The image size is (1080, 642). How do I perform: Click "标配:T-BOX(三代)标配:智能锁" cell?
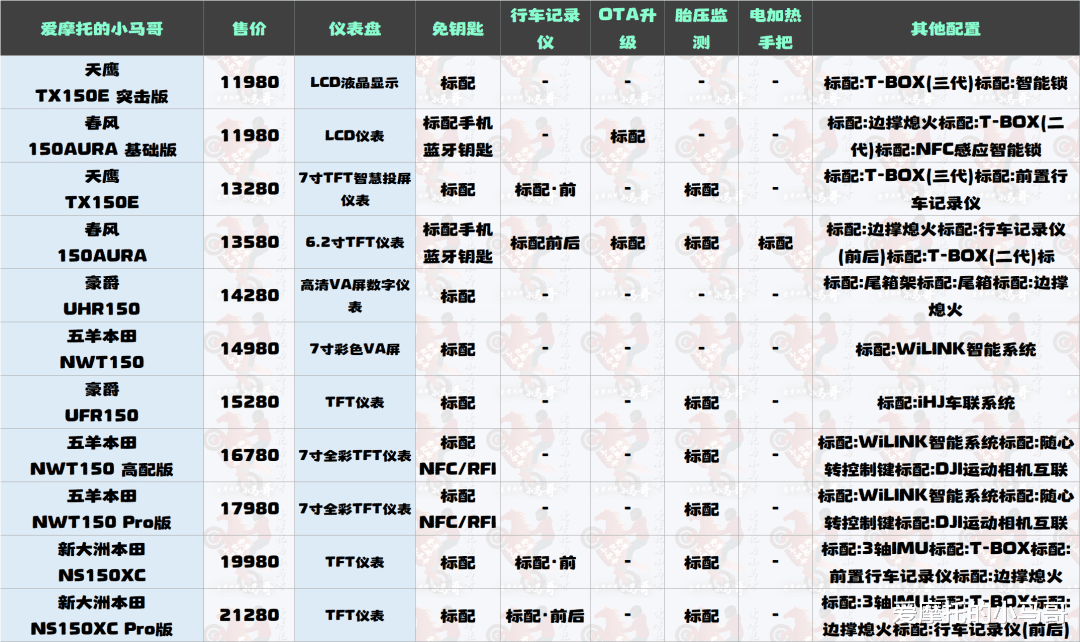(x=946, y=83)
